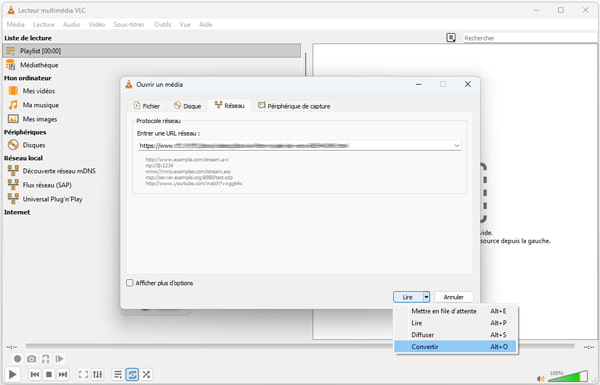600x385 pixels.
Task: Switch to the Fichier tab
Action: click(147, 106)
